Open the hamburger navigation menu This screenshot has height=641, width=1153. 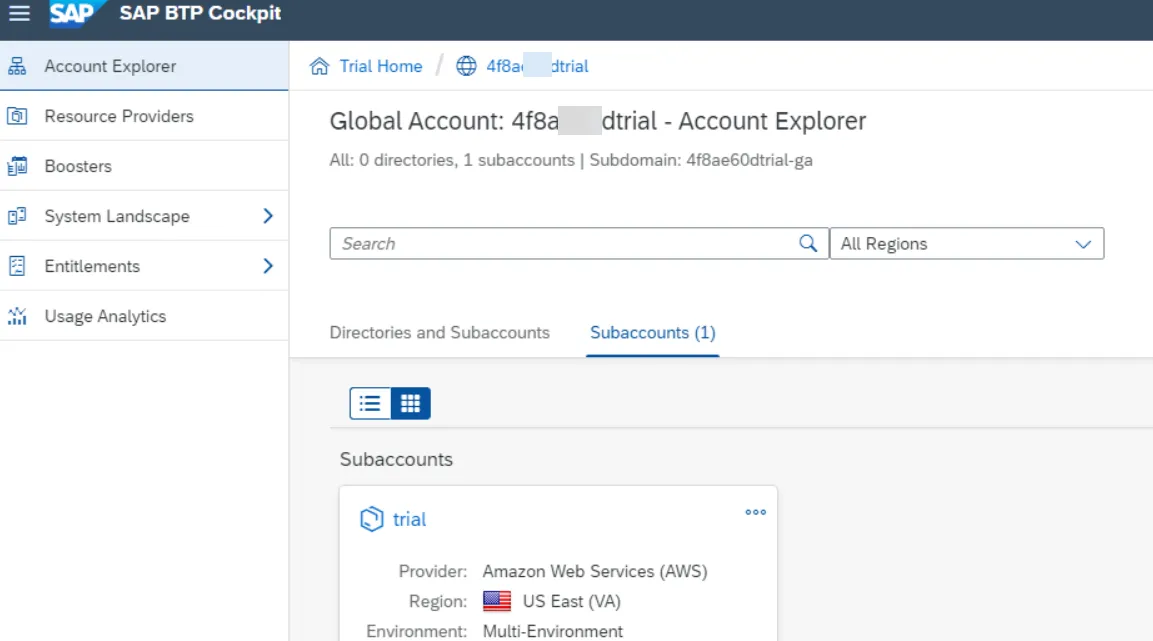coord(19,13)
